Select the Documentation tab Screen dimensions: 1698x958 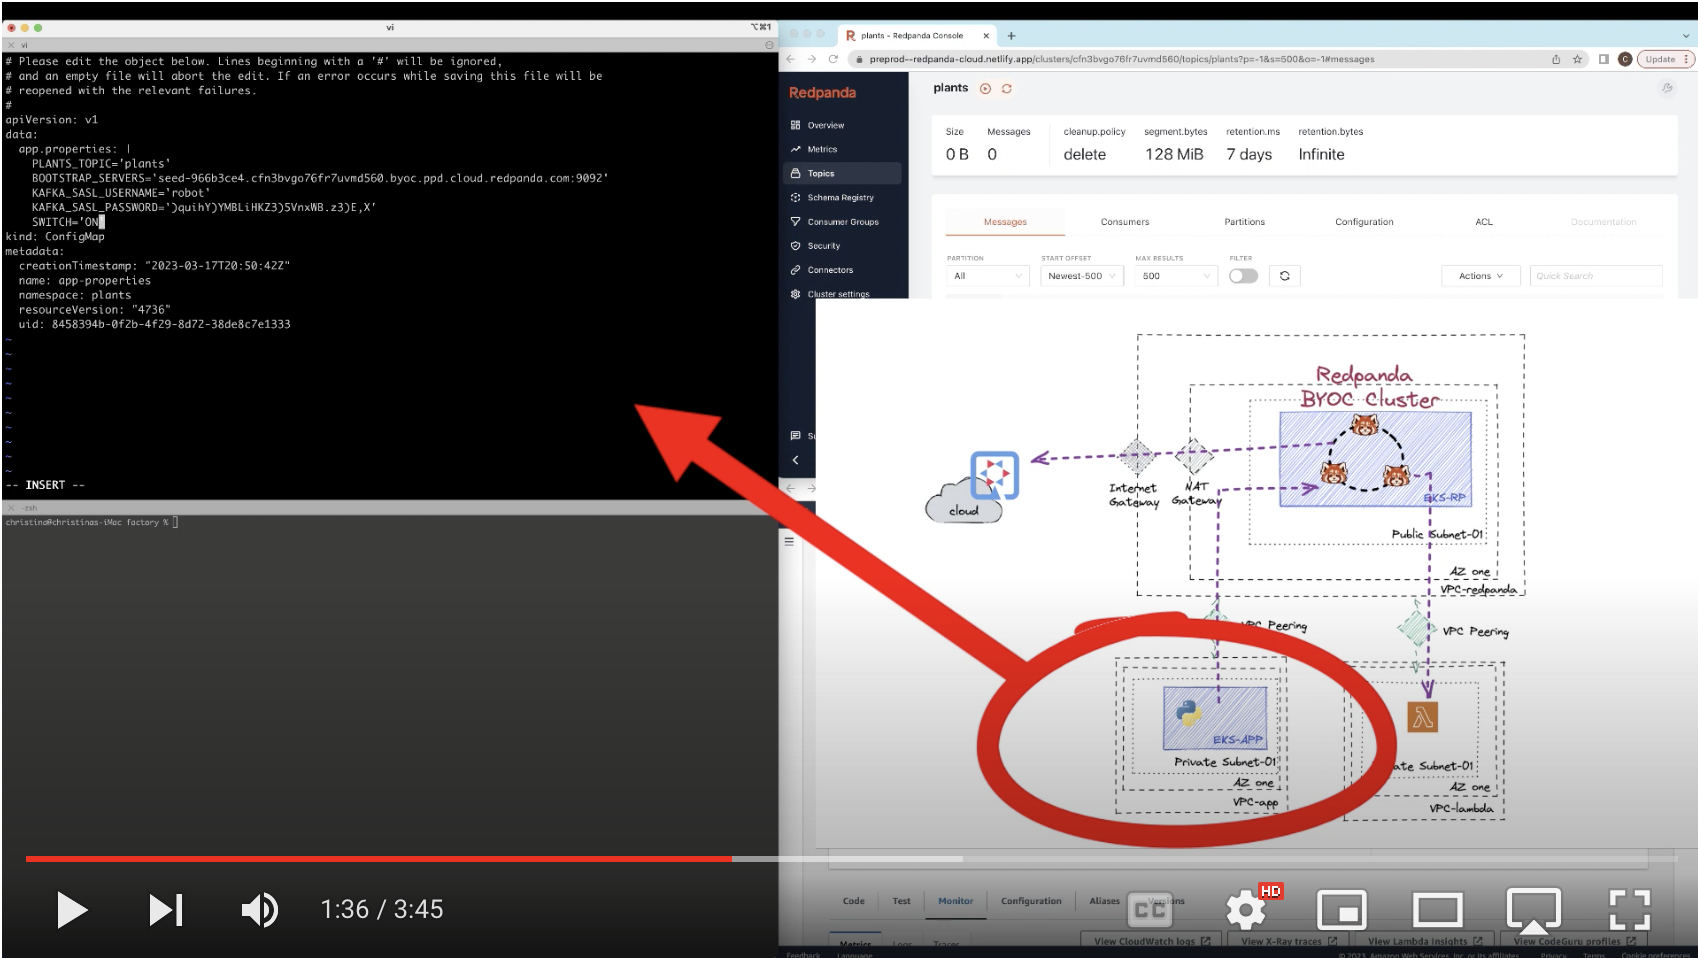(1603, 222)
